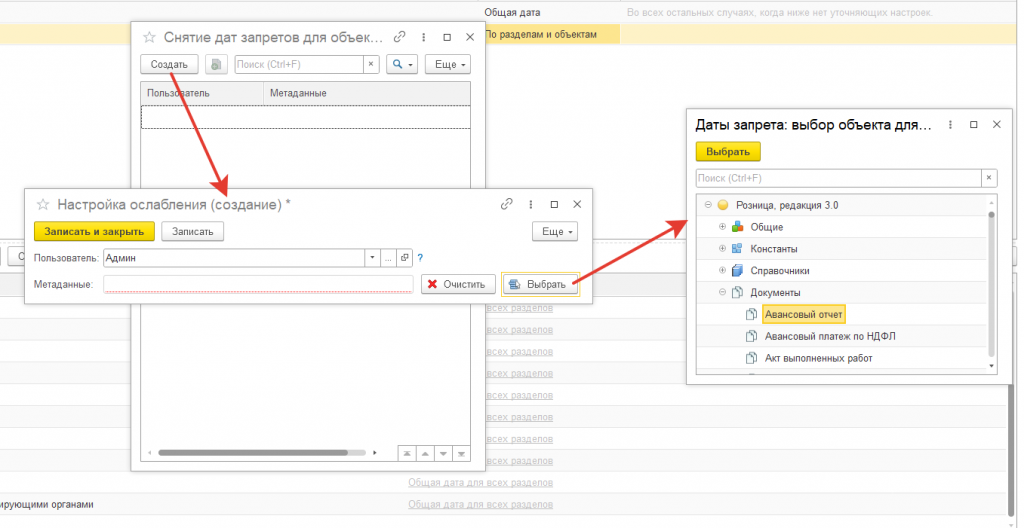Click the Пользователь field containing Админ
The height and width of the screenshot is (528, 1024).
[234, 257]
